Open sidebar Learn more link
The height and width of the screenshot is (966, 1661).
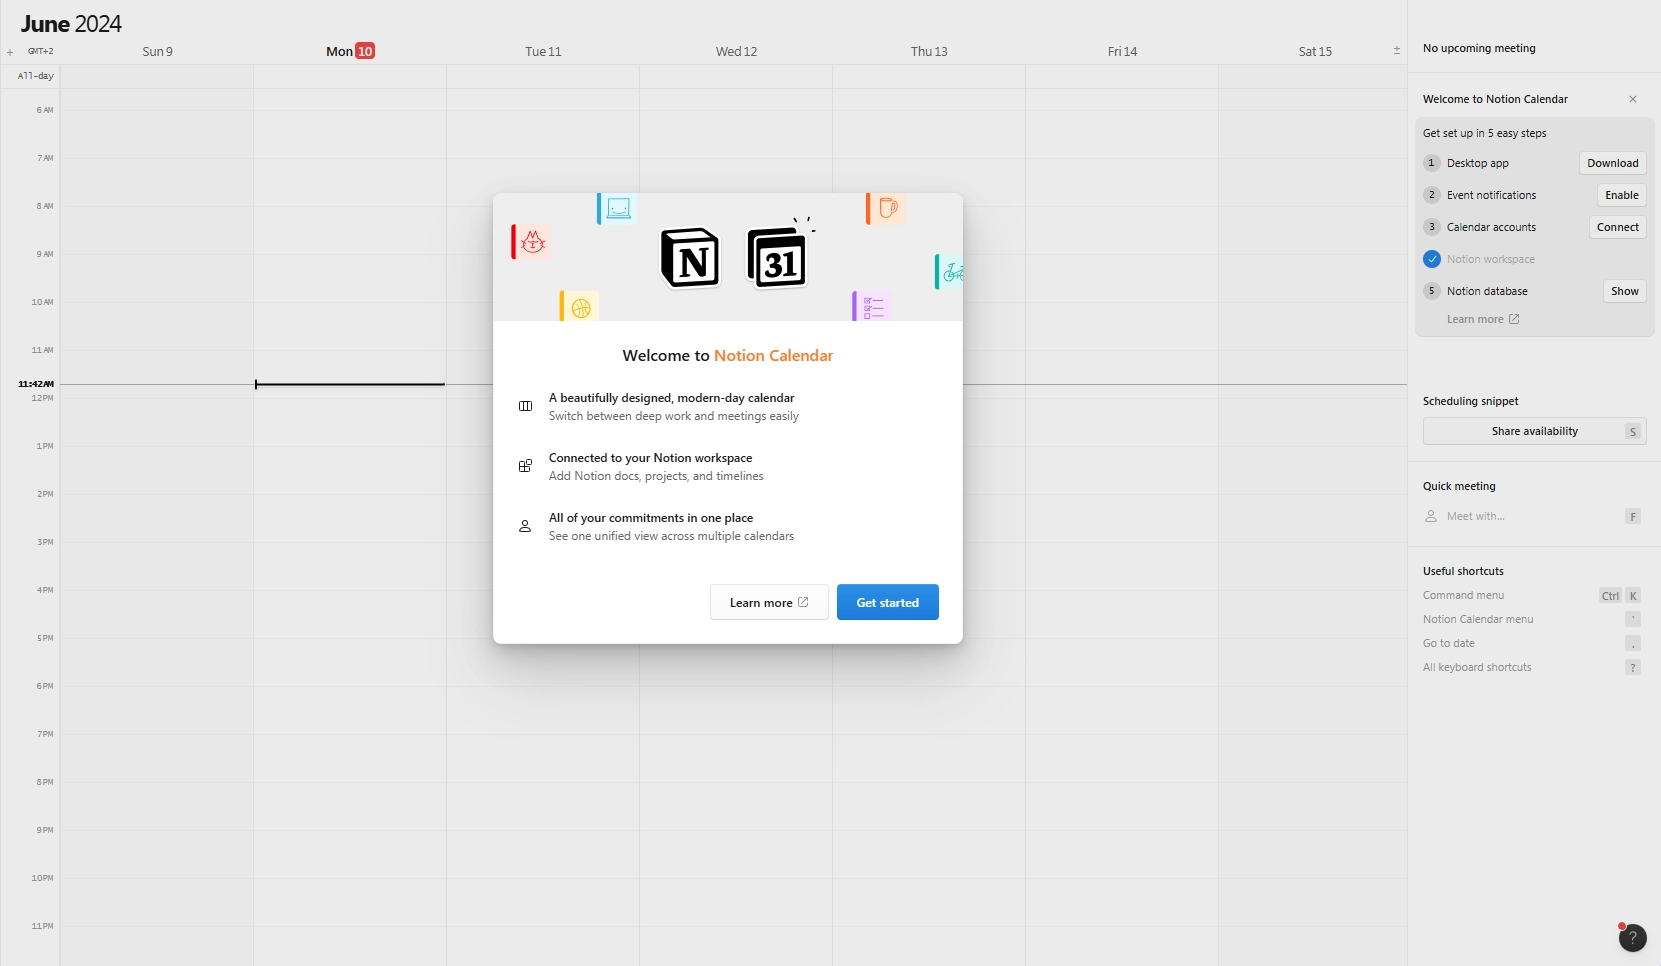click(1483, 319)
